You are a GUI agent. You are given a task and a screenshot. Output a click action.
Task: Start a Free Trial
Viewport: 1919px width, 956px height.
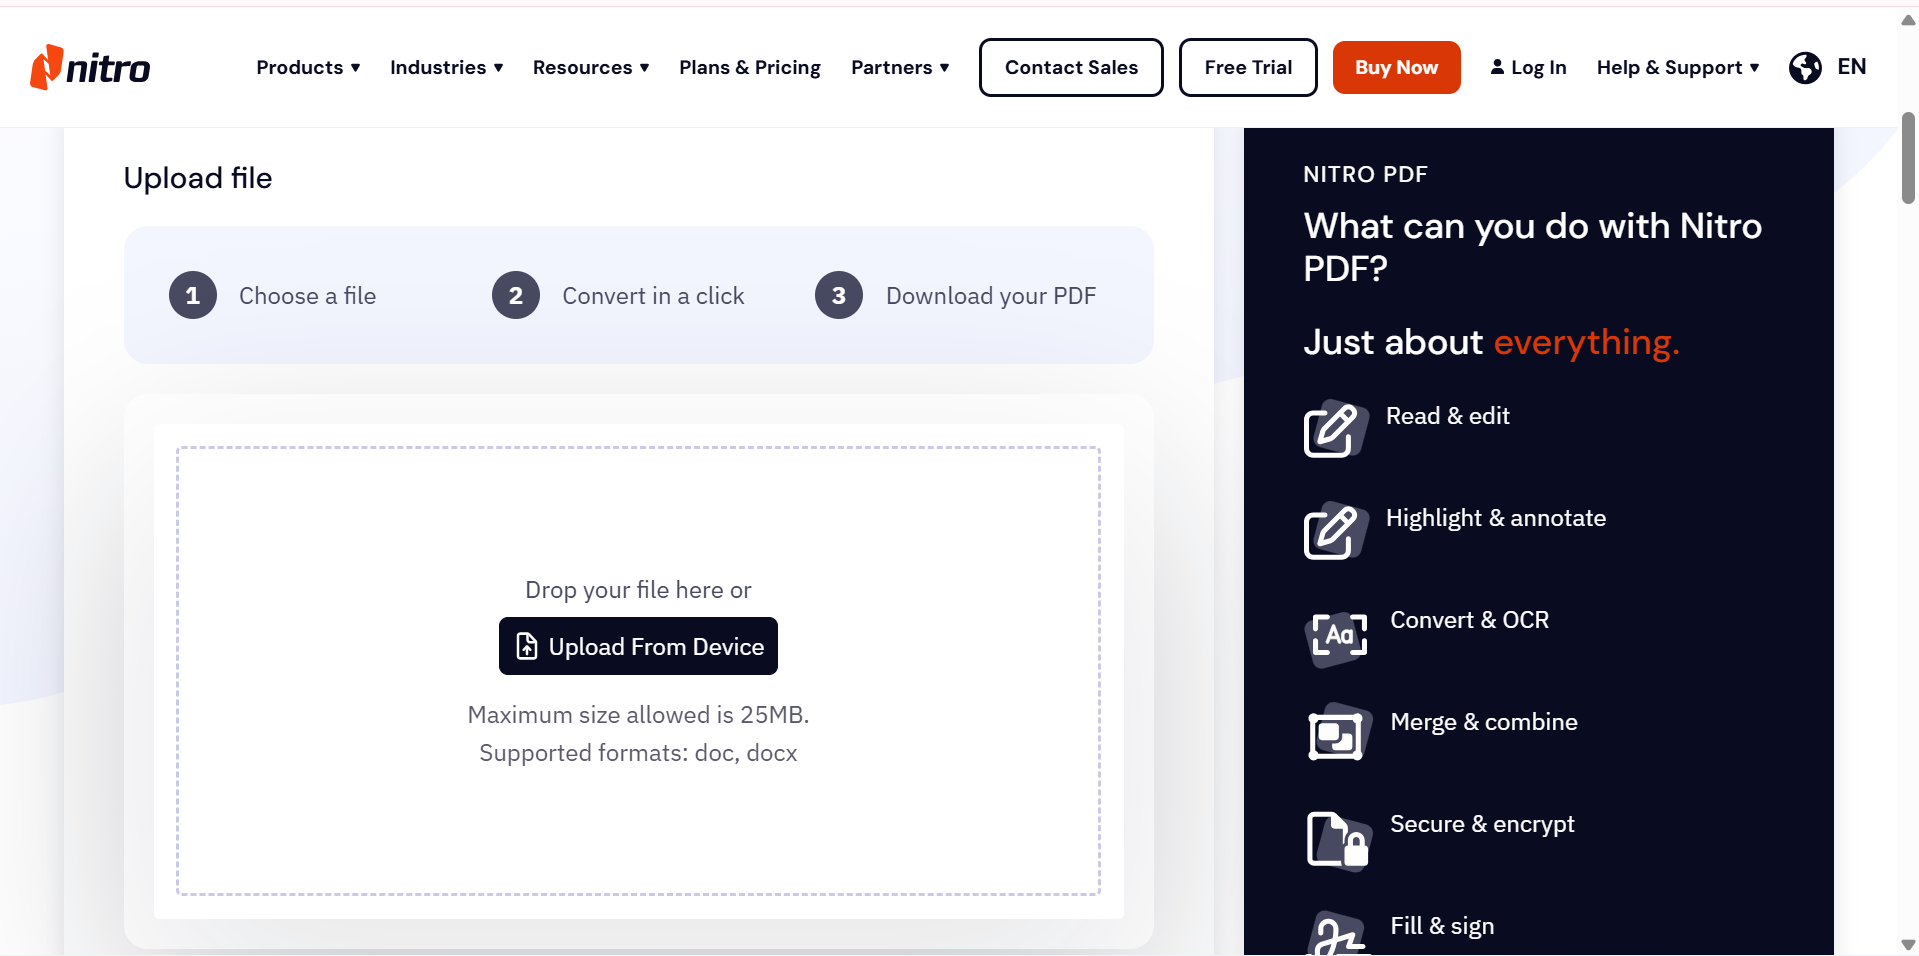point(1248,67)
